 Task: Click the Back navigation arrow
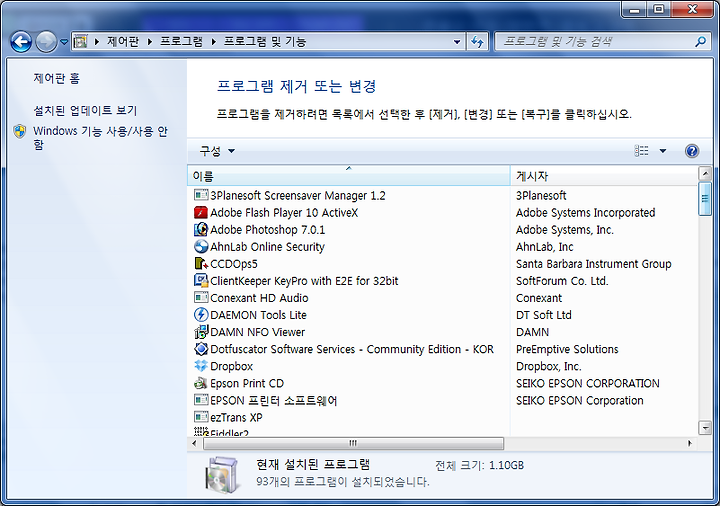point(21,42)
